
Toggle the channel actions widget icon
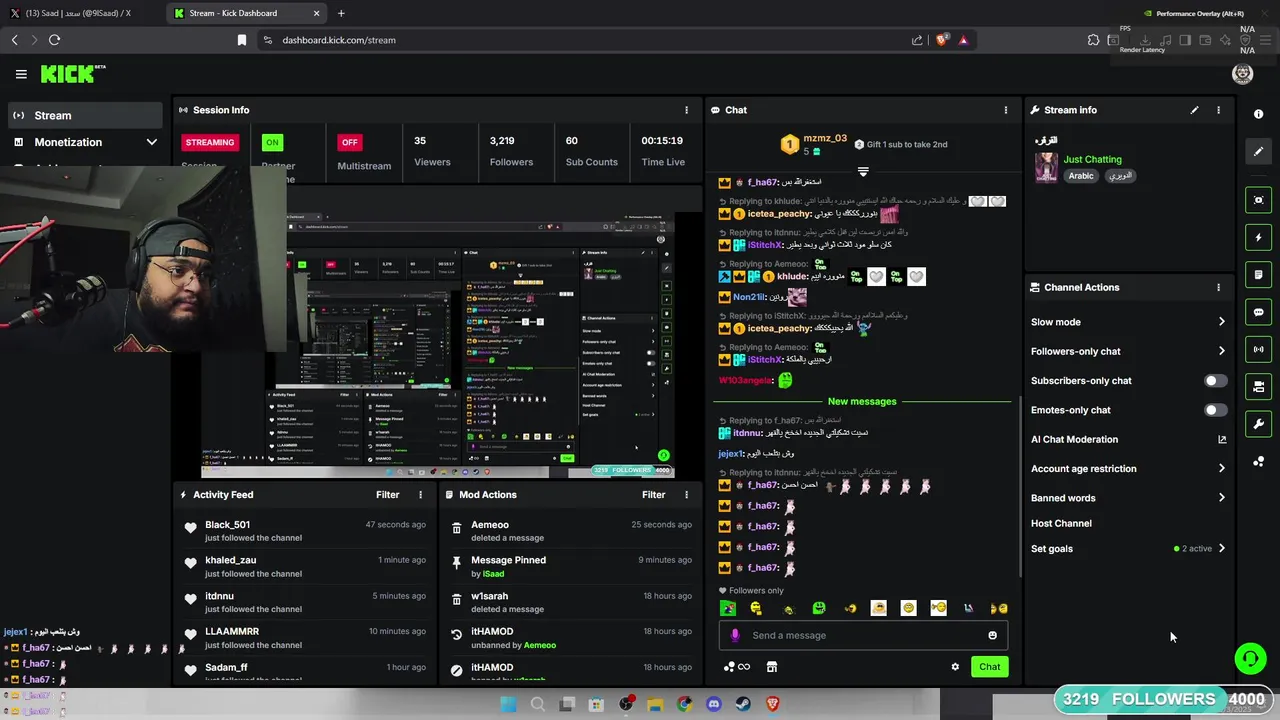point(1259,386)
